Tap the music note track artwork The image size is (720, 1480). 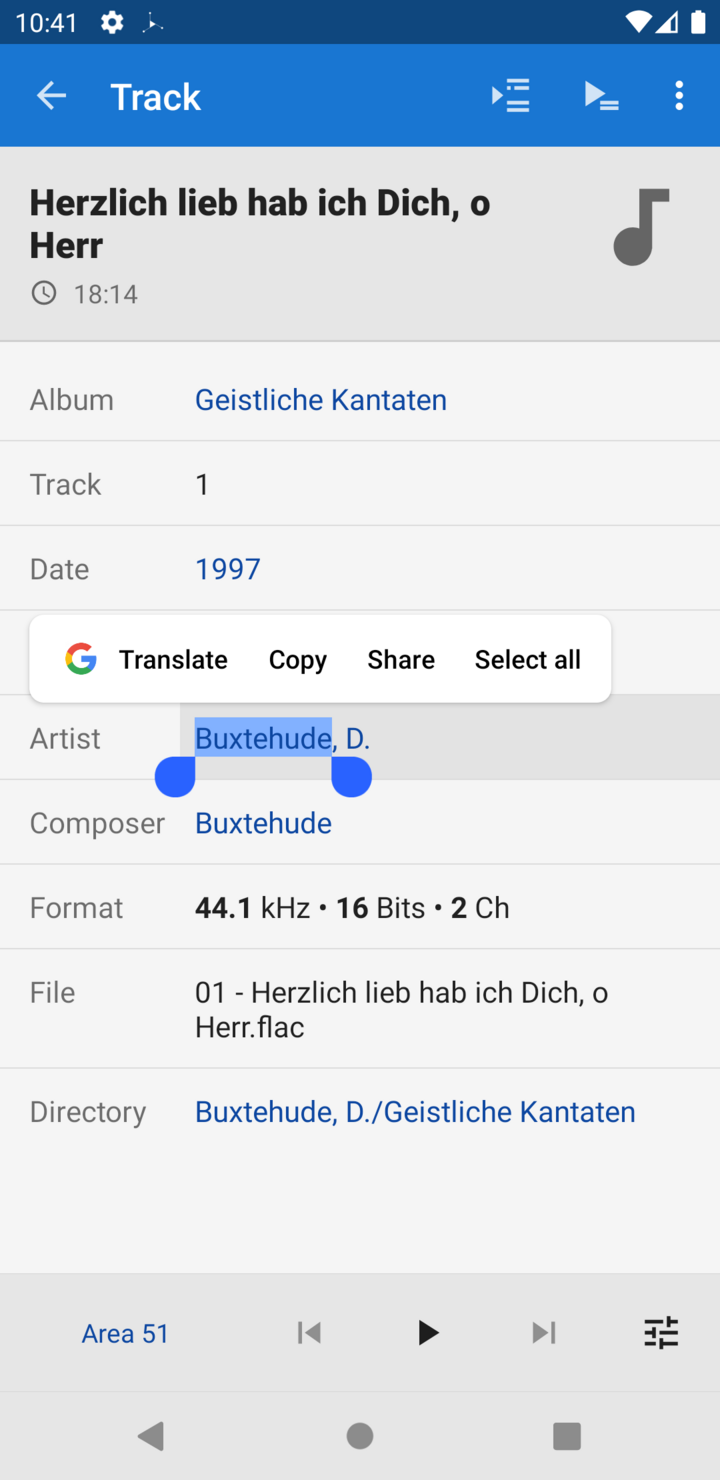point(641,227)
